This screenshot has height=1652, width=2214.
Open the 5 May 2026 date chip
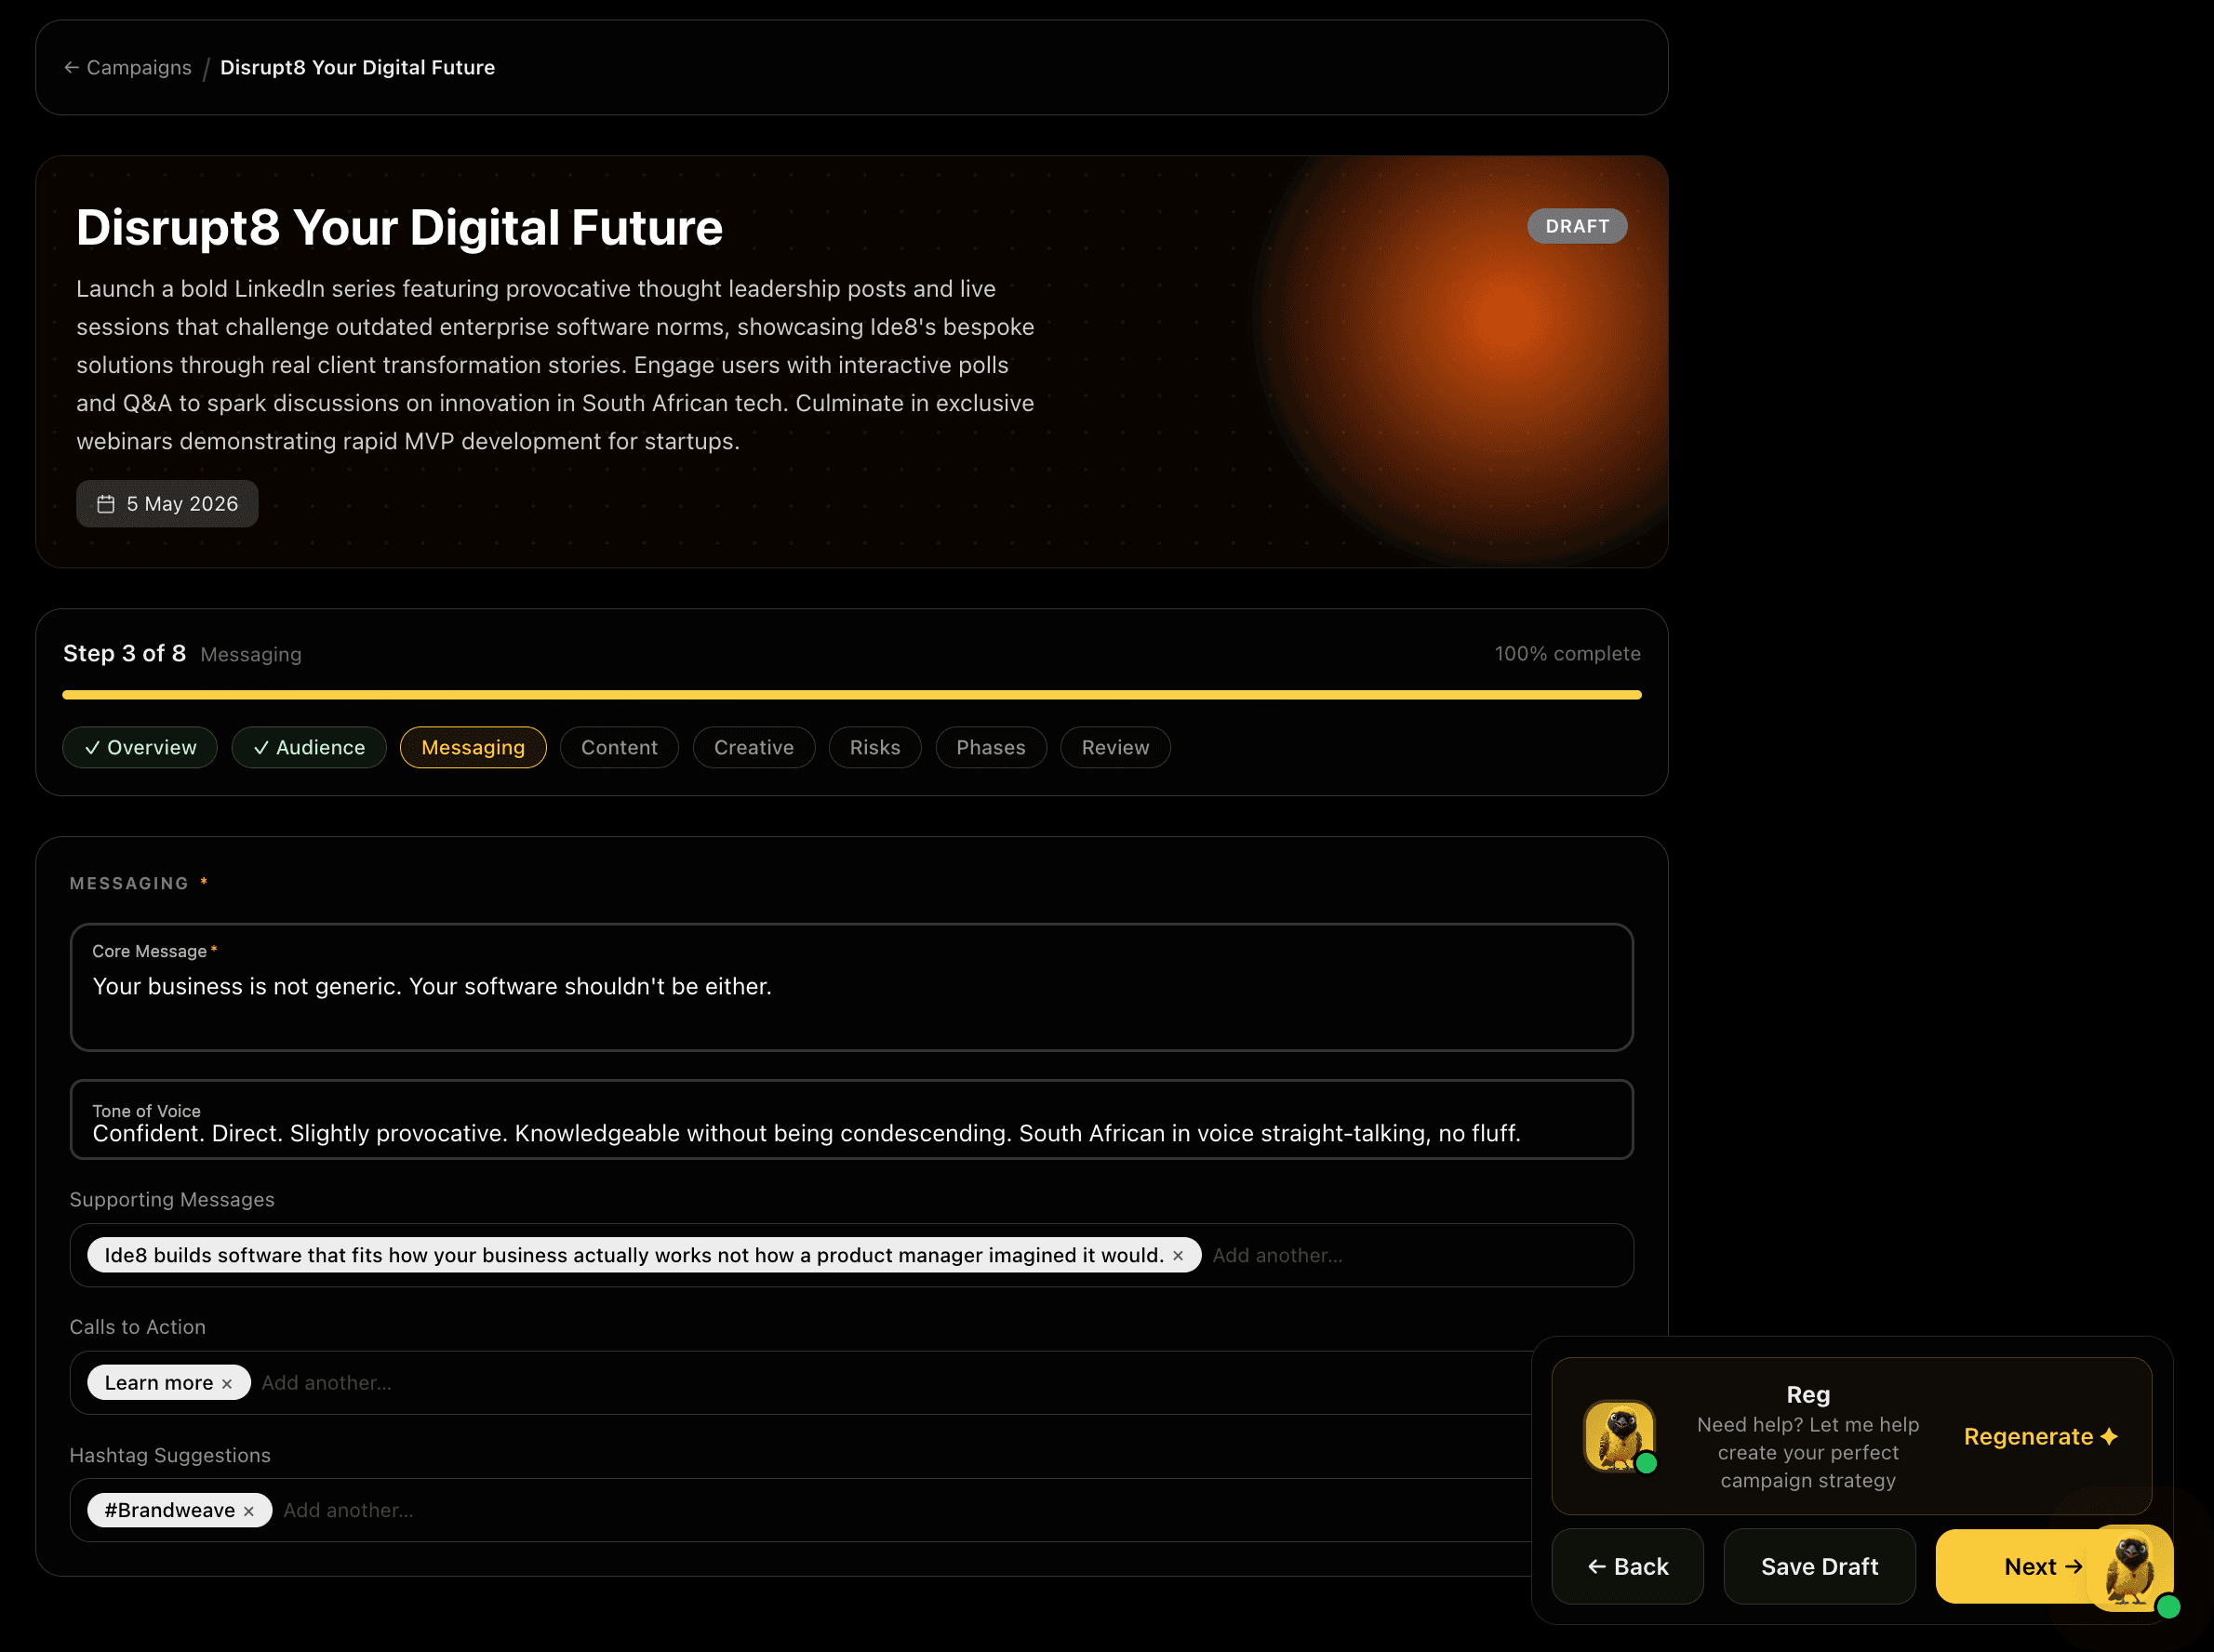167,504
